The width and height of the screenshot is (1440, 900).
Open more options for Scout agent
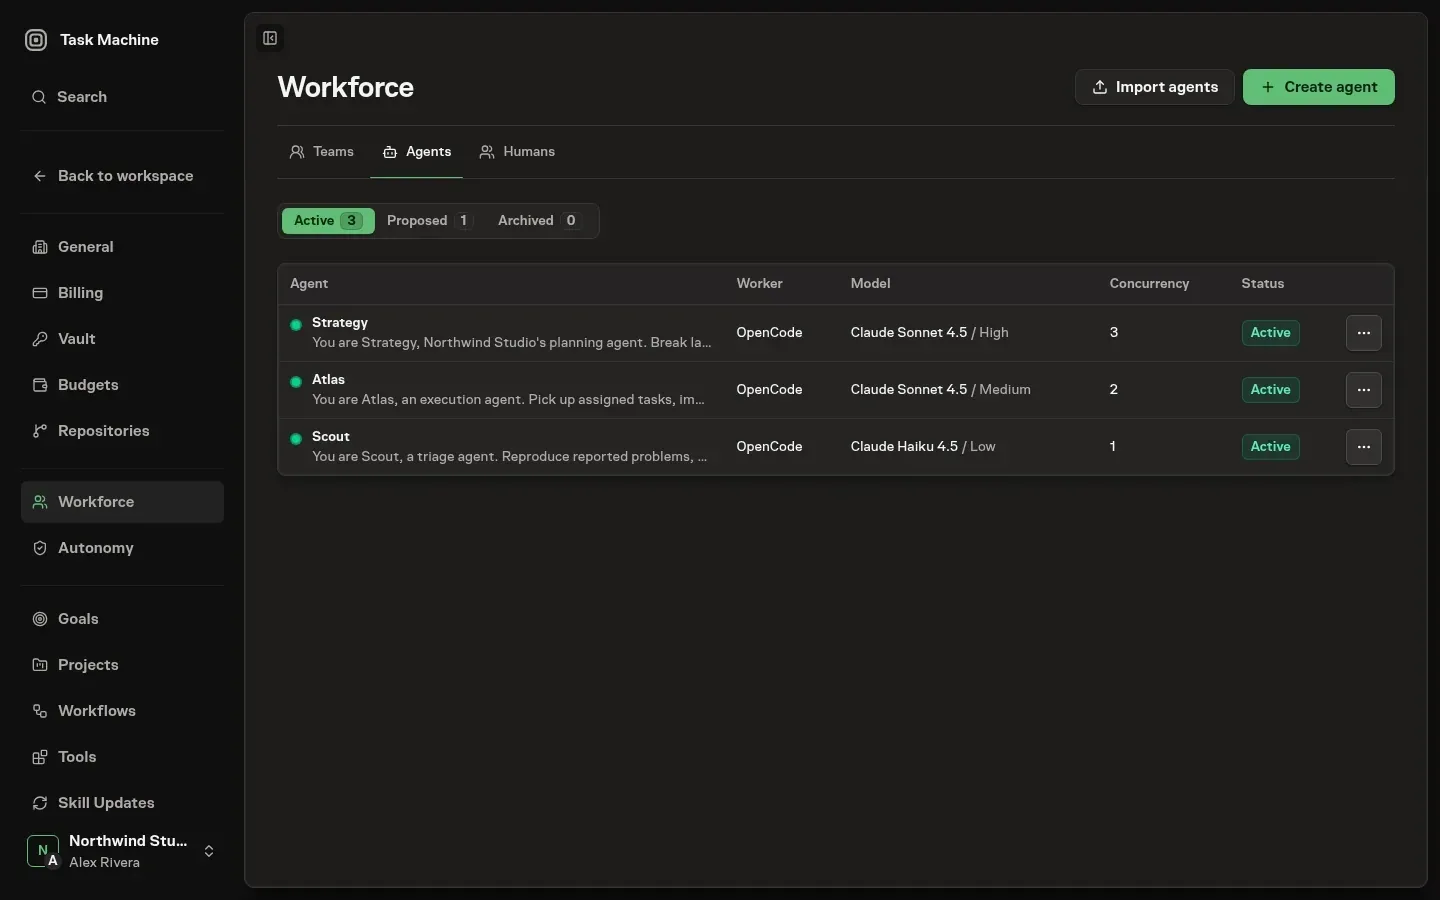click(1364, 447)
